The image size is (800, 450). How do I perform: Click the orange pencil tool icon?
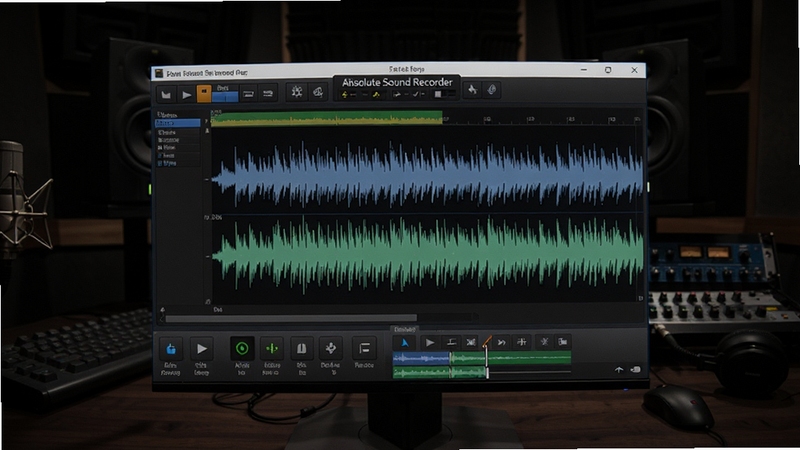[487, 341]
